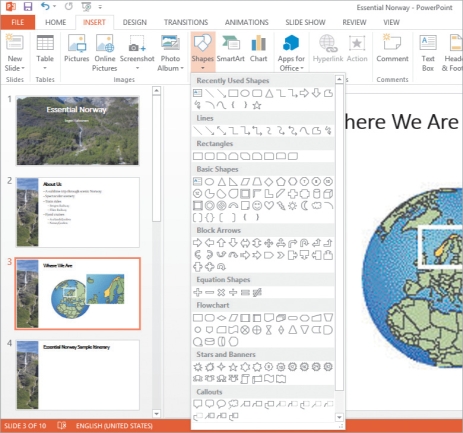This screenshot has width=463, height=433.
Task: Select Quad Arrow in Block Arrows
Action: coord(269,243)
